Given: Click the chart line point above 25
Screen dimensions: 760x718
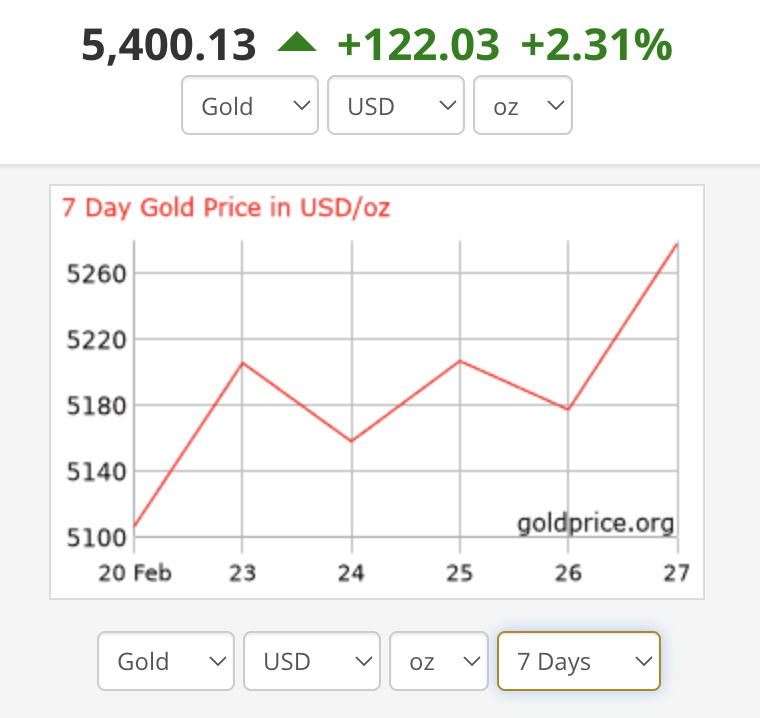Looking at the screenshot, I should tap(460, 360).
